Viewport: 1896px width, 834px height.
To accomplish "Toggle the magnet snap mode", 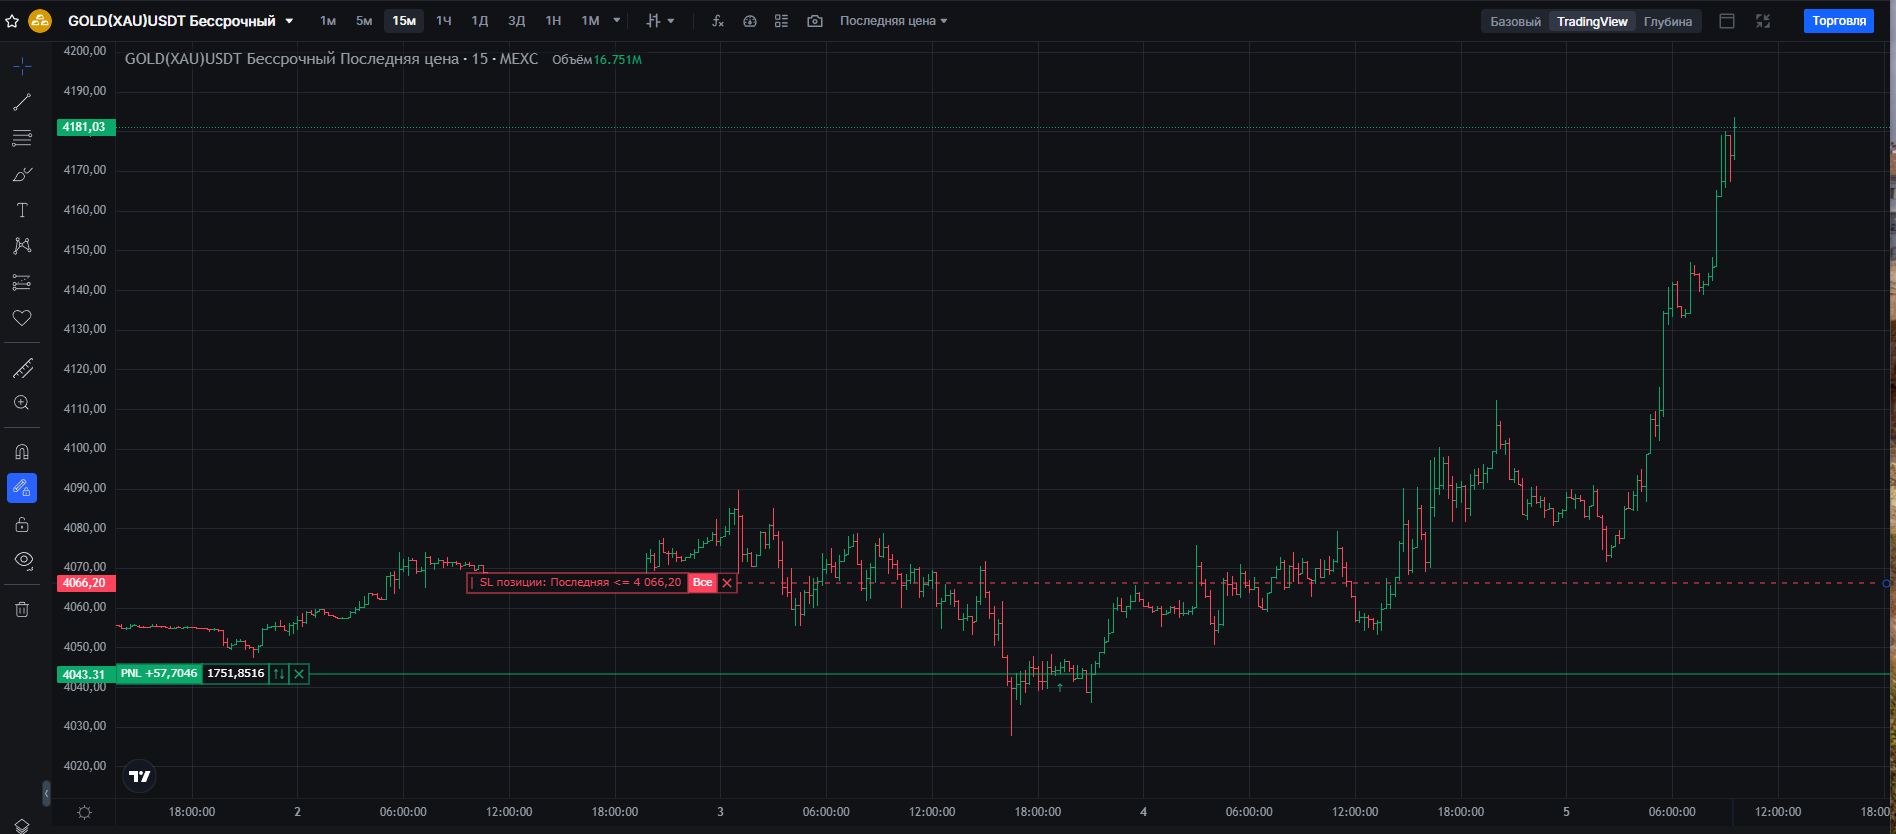I will [x=22, y=452].
